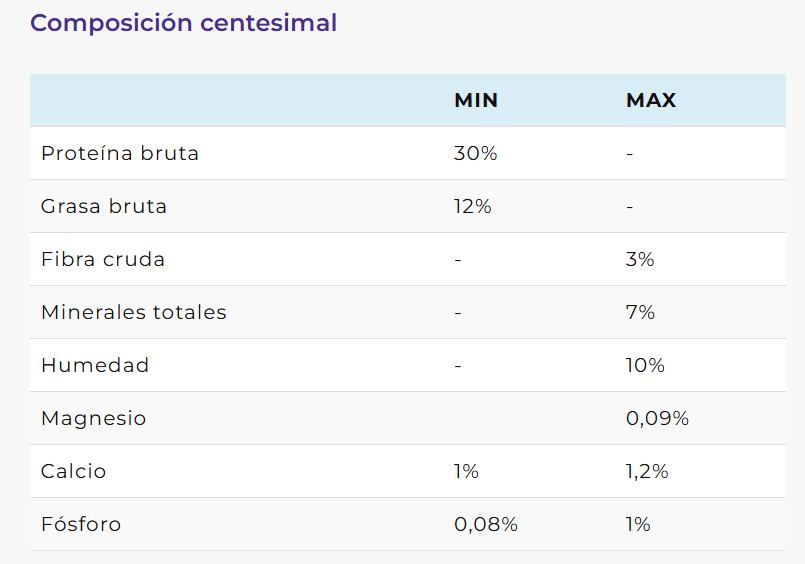805x564 pixels.
Task: Click the Minerales totales row label
Action: pos(134,312)
